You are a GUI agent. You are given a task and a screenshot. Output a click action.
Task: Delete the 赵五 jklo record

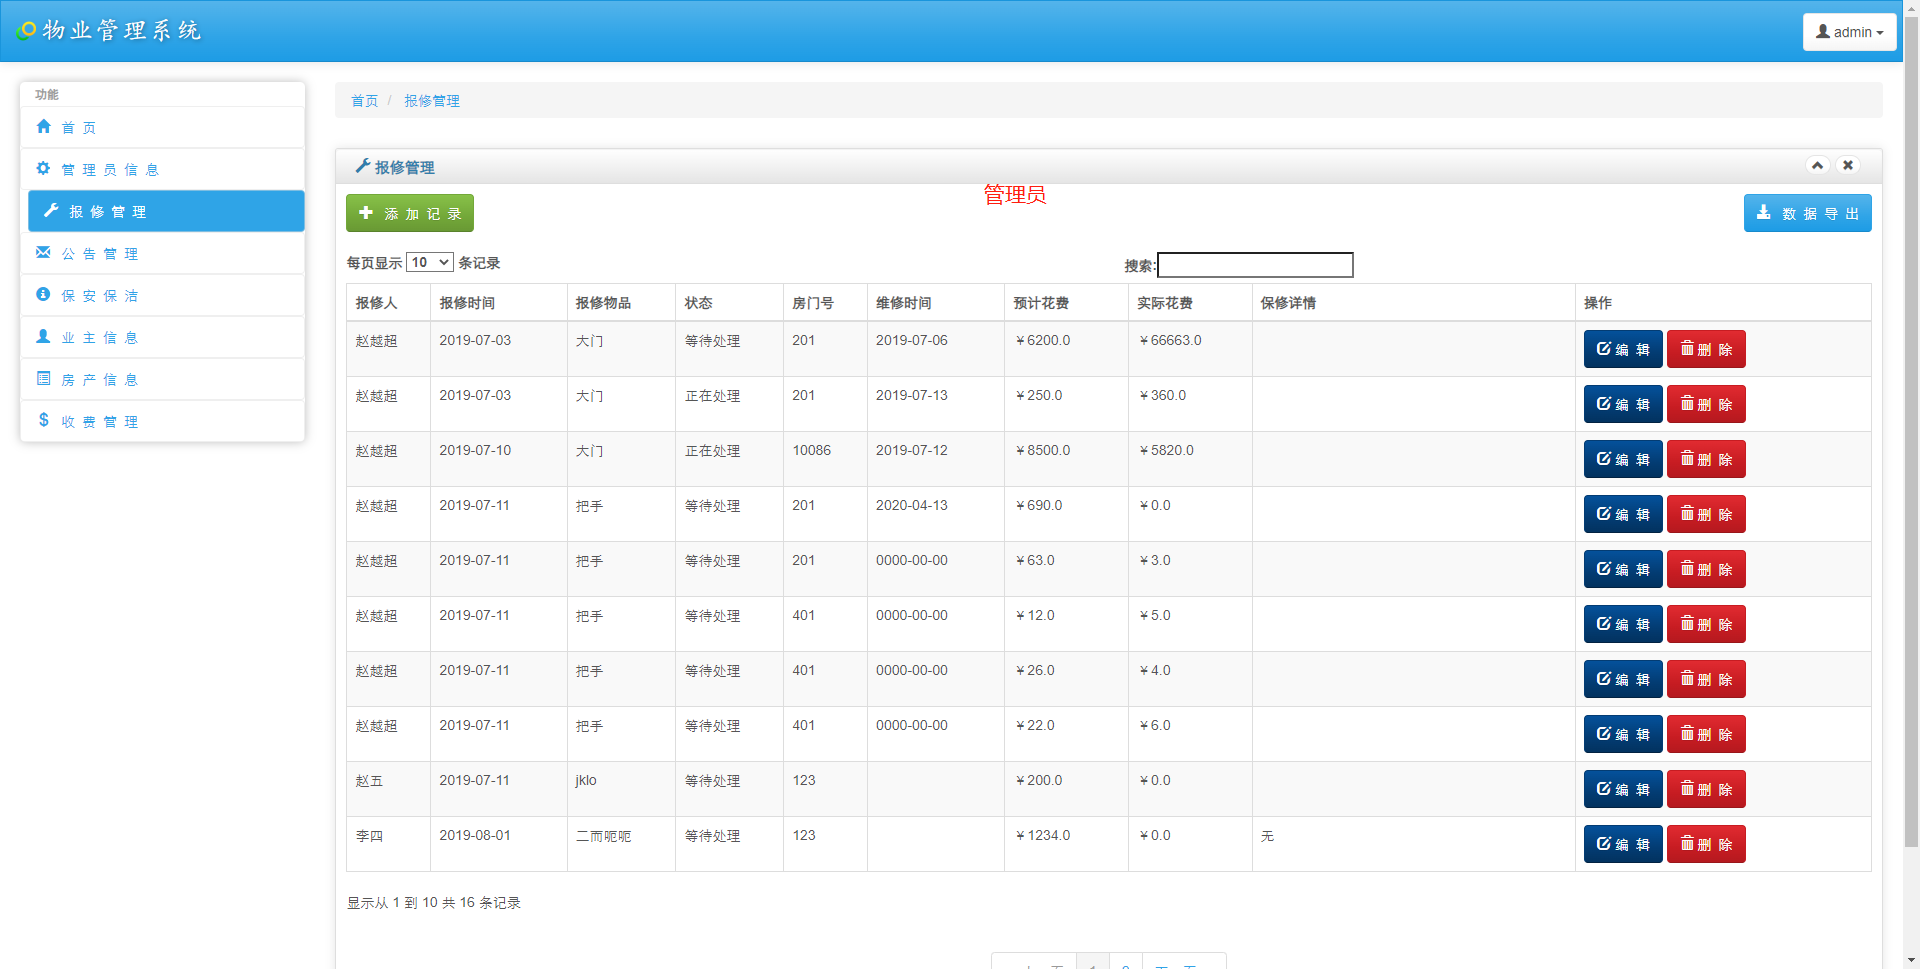[1706, 789]
